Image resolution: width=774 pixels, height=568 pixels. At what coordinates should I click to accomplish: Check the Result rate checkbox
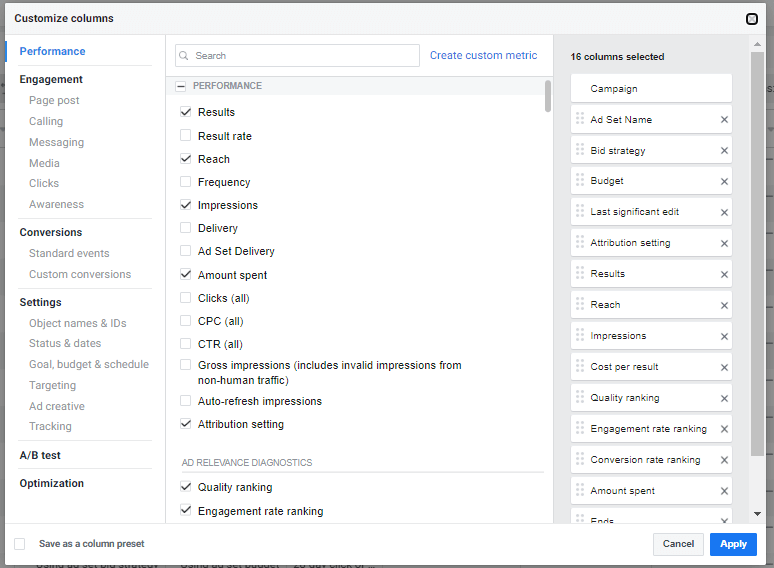186,135
